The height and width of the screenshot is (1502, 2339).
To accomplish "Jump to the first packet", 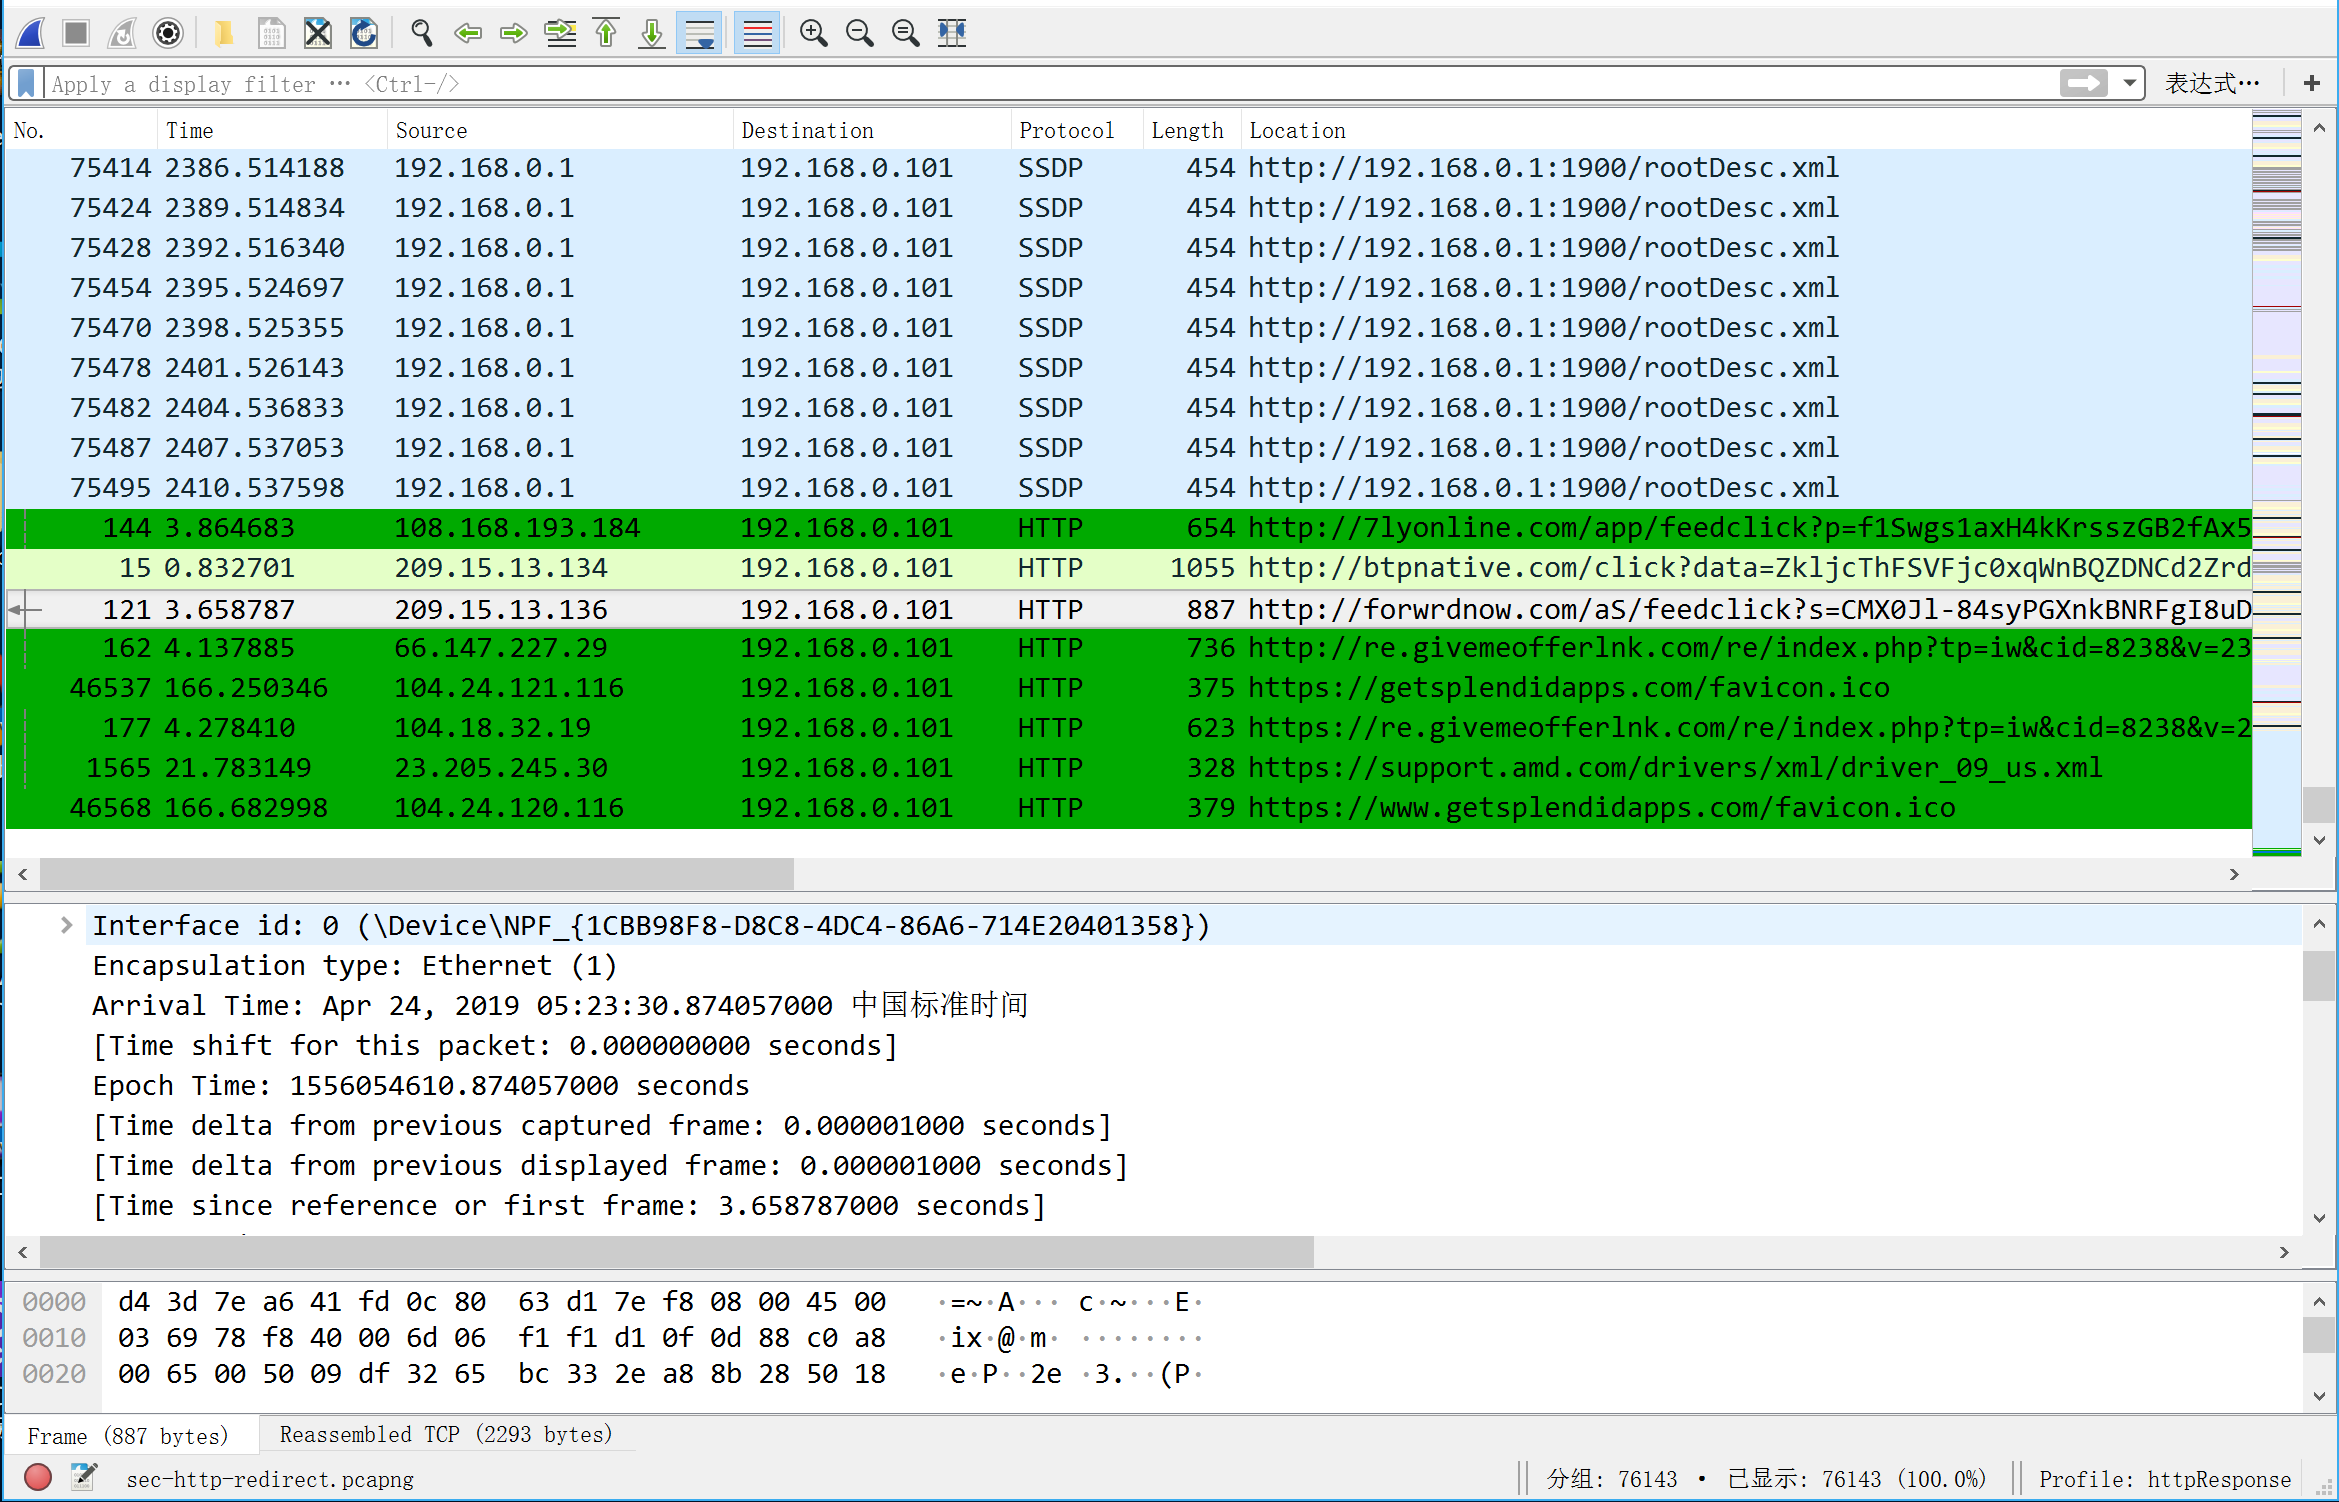I will click(606, 33).
